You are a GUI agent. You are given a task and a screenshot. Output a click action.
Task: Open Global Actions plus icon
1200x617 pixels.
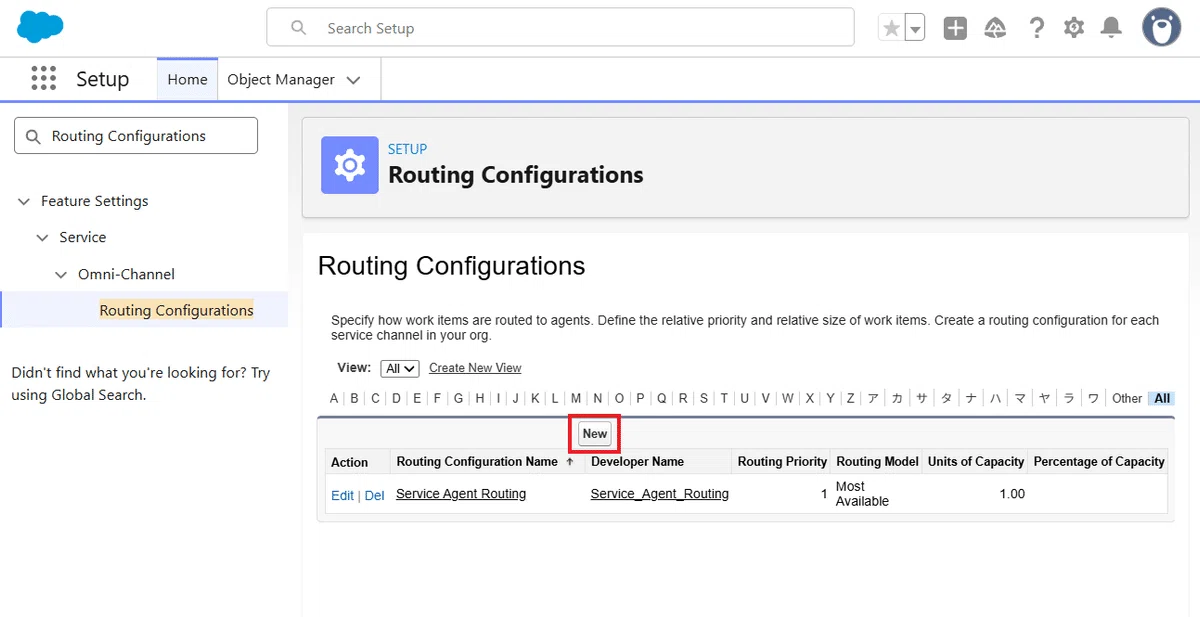coord(955,28)
